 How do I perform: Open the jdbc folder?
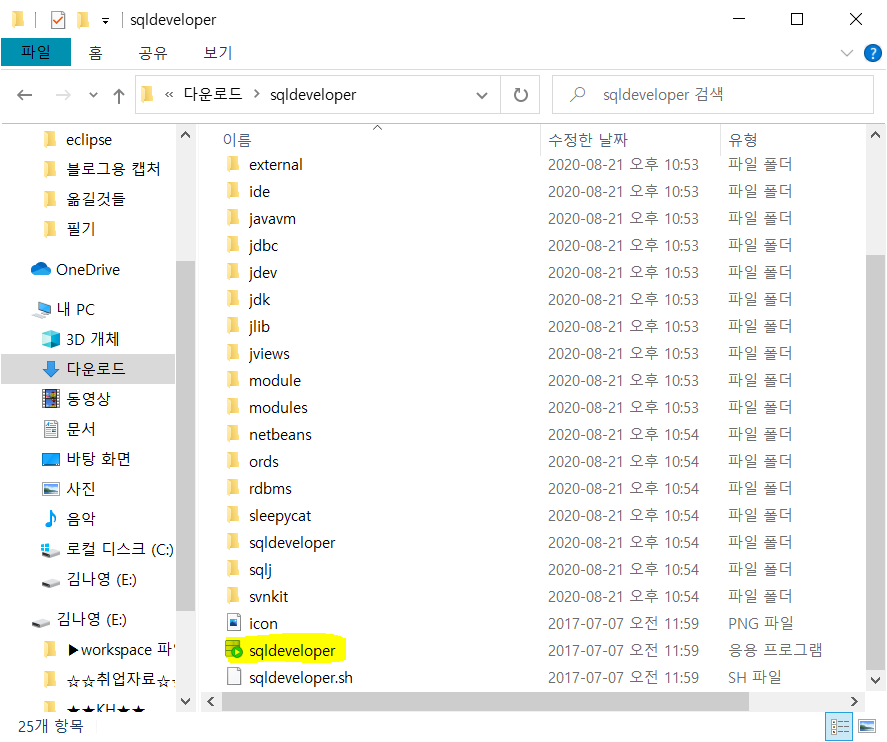click(263, 245)
